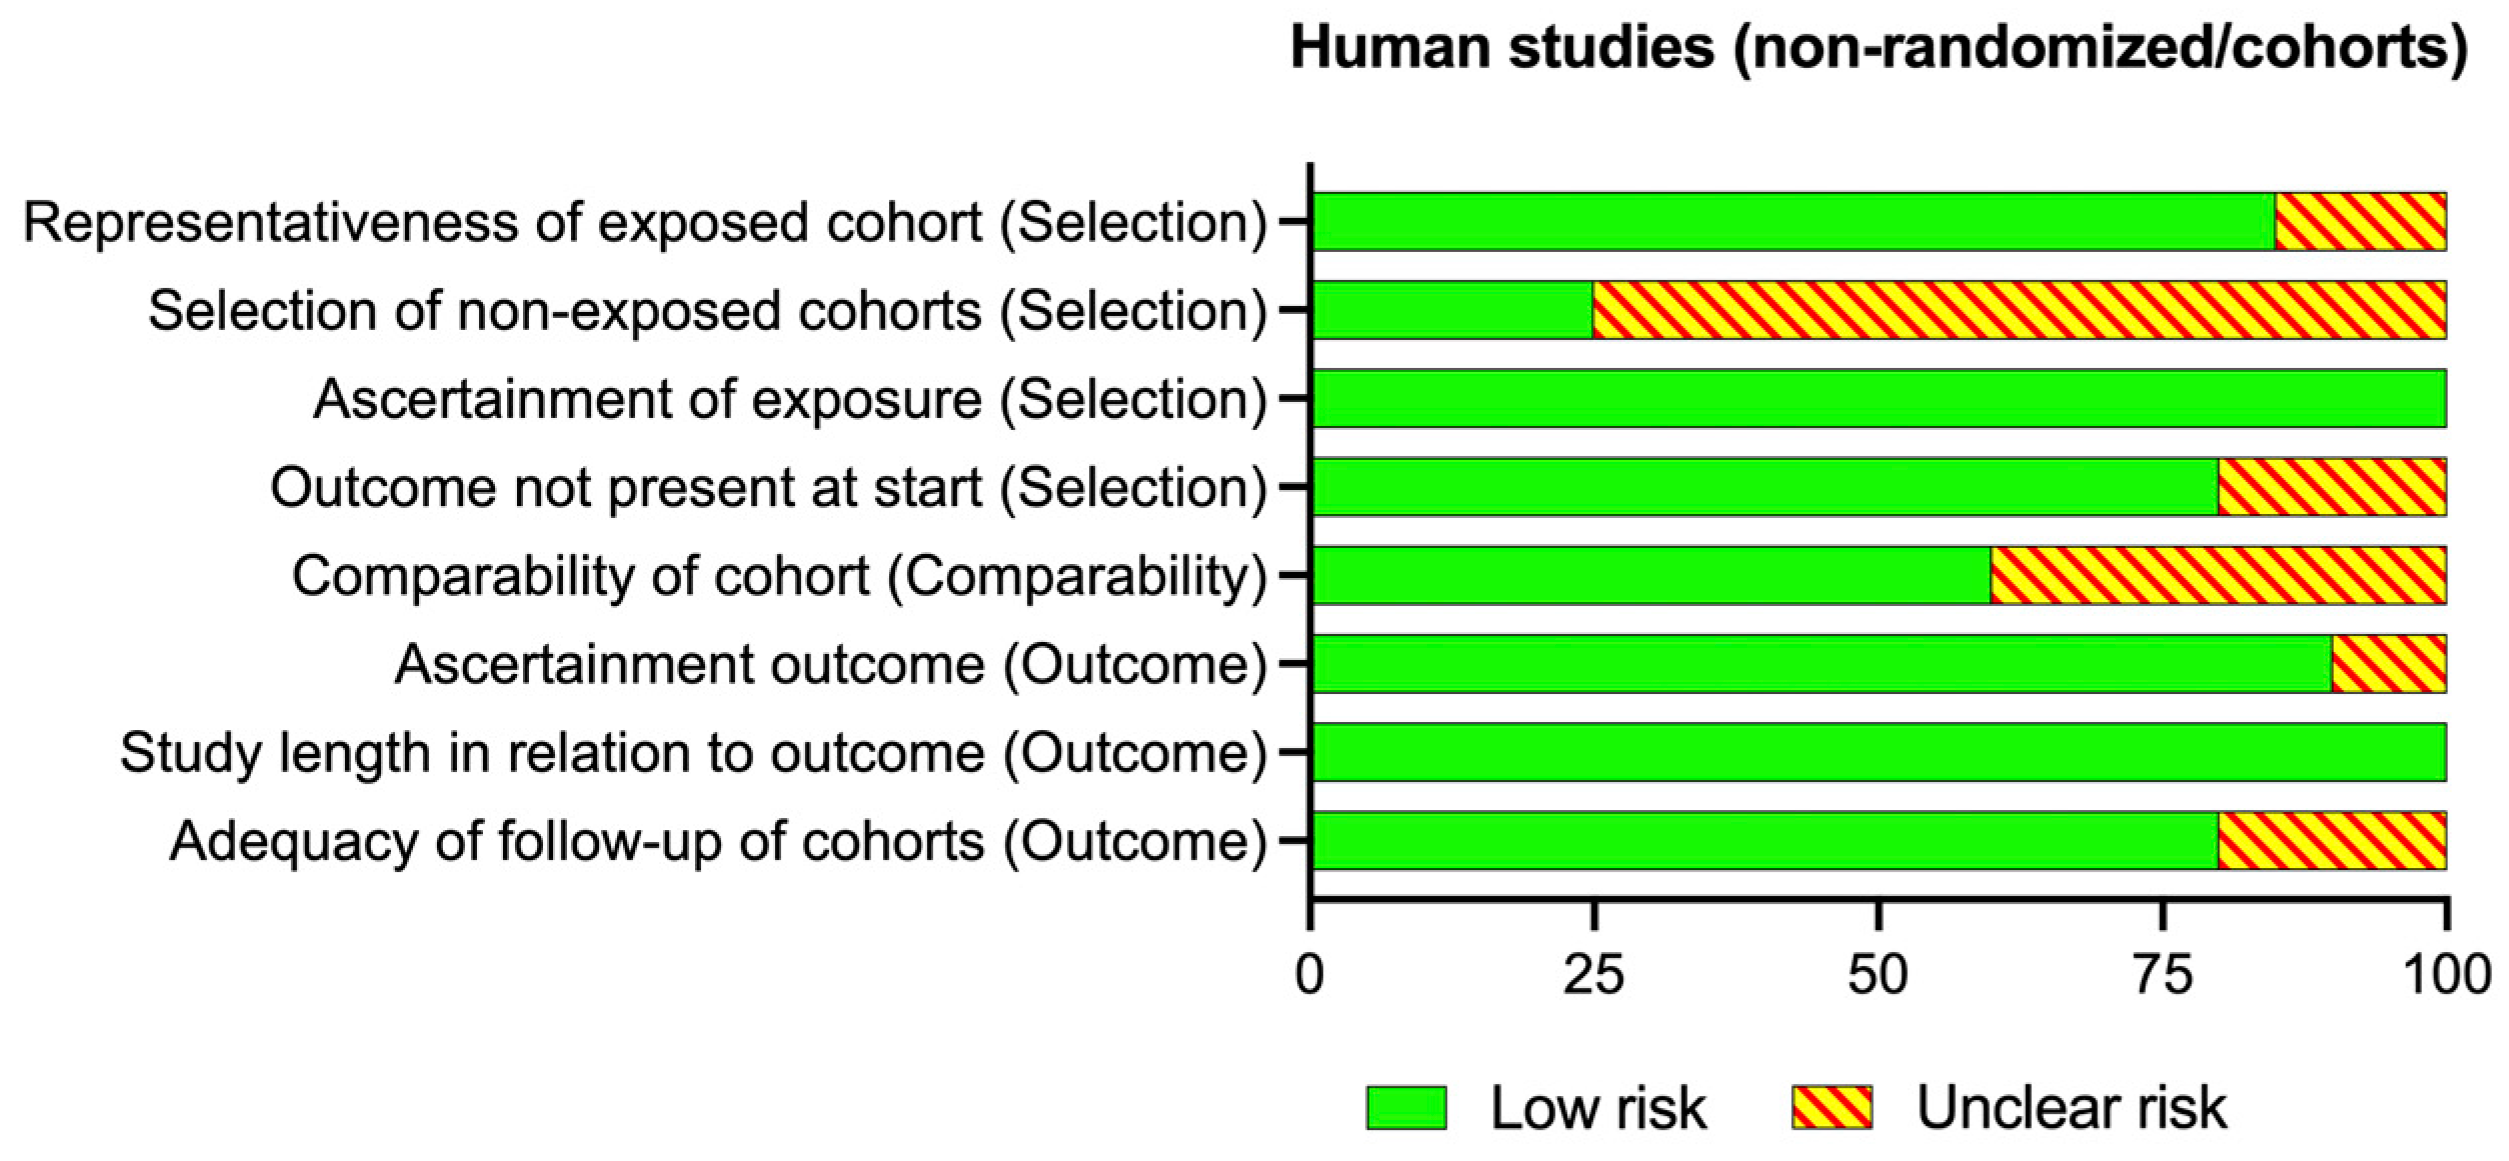Click the green bar for Ascertainment of exposure
The width and height of the screenshot is (2509, 1161).
(1879, 399)
